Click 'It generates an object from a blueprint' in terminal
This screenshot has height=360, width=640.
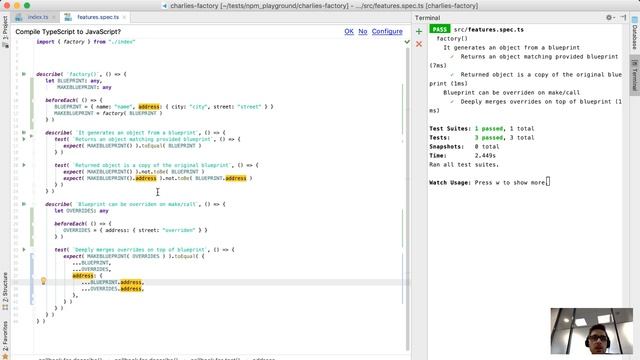pyautogui.click(x=511, y=47)
